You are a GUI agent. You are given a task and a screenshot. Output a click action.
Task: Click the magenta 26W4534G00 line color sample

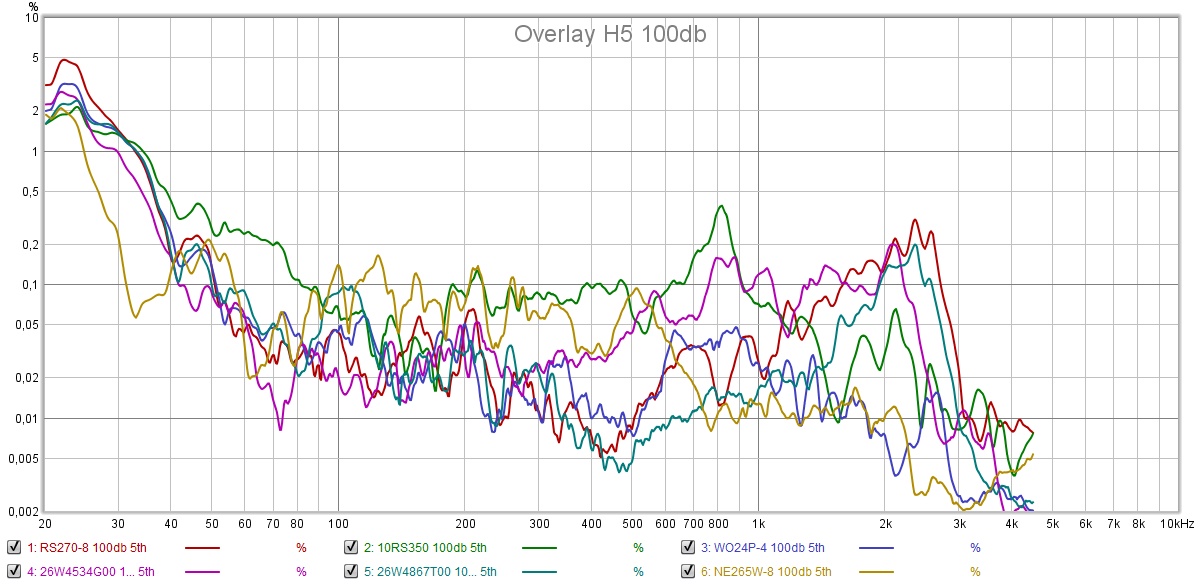[x=202, y=572]
